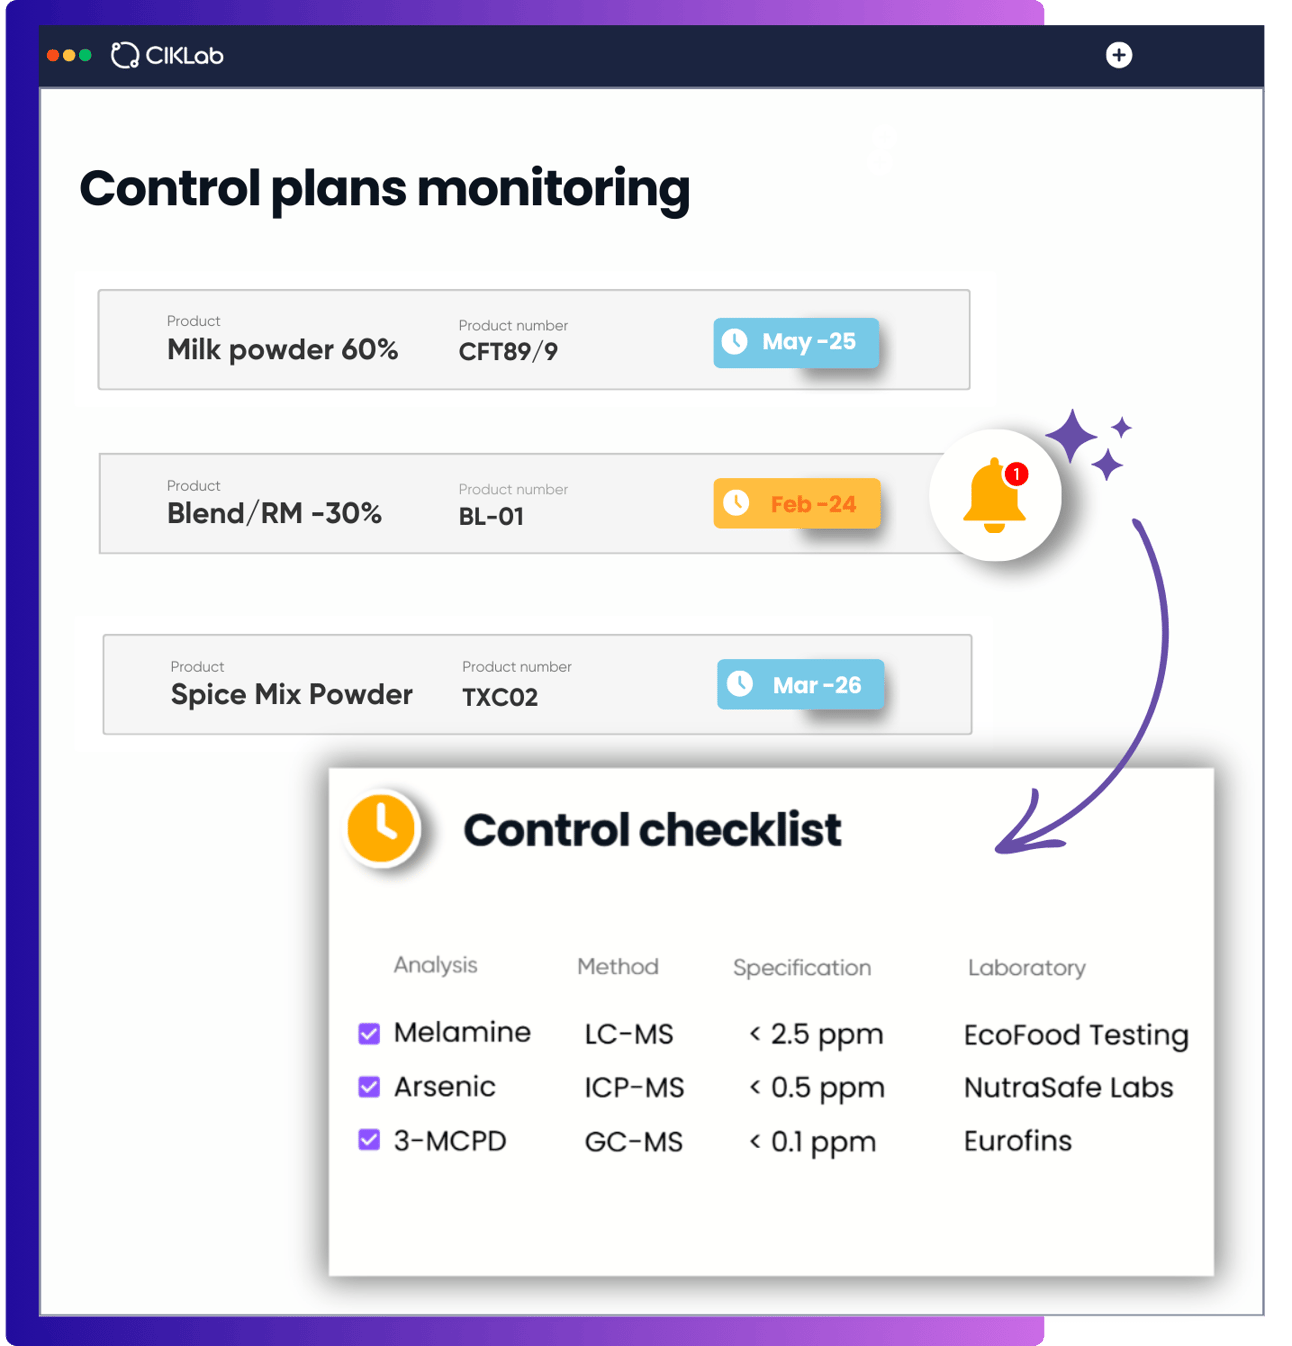Image resolution: width=1292 pixels, height=1346 pixels.
Task: Click the Arsenic analysis name
Action: tap(445, 1086)
